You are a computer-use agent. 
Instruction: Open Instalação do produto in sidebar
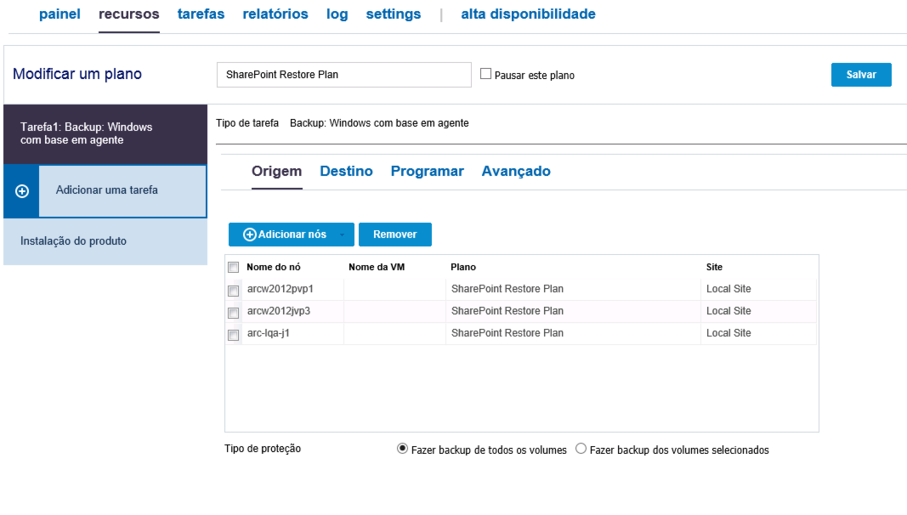coord(105,241)
